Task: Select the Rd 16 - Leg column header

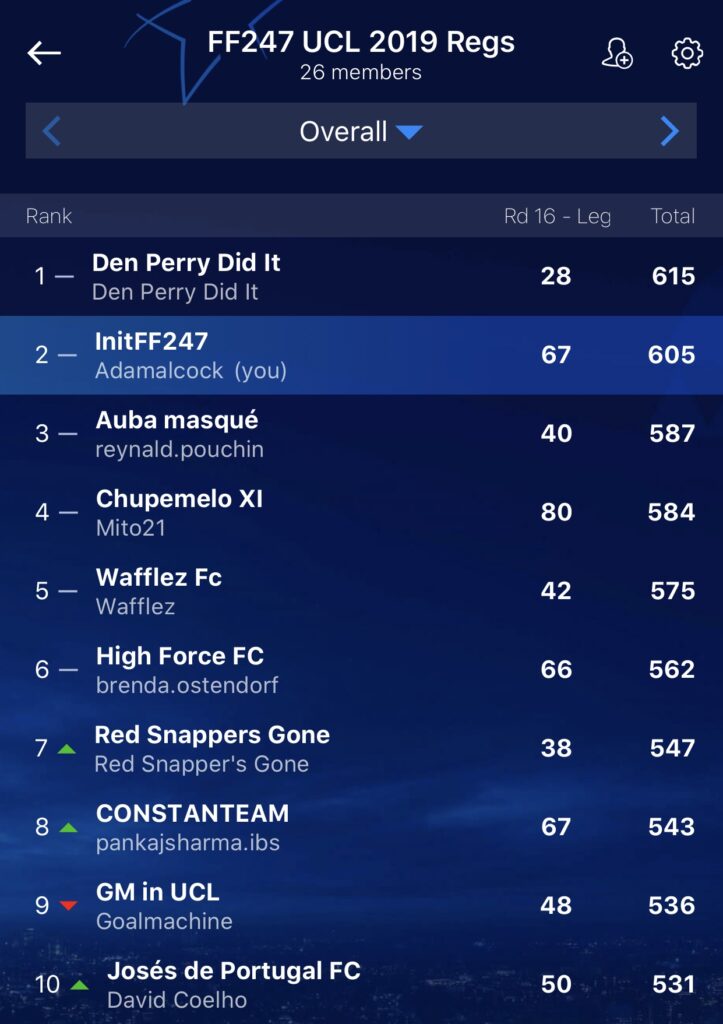Action: point(557,216)
